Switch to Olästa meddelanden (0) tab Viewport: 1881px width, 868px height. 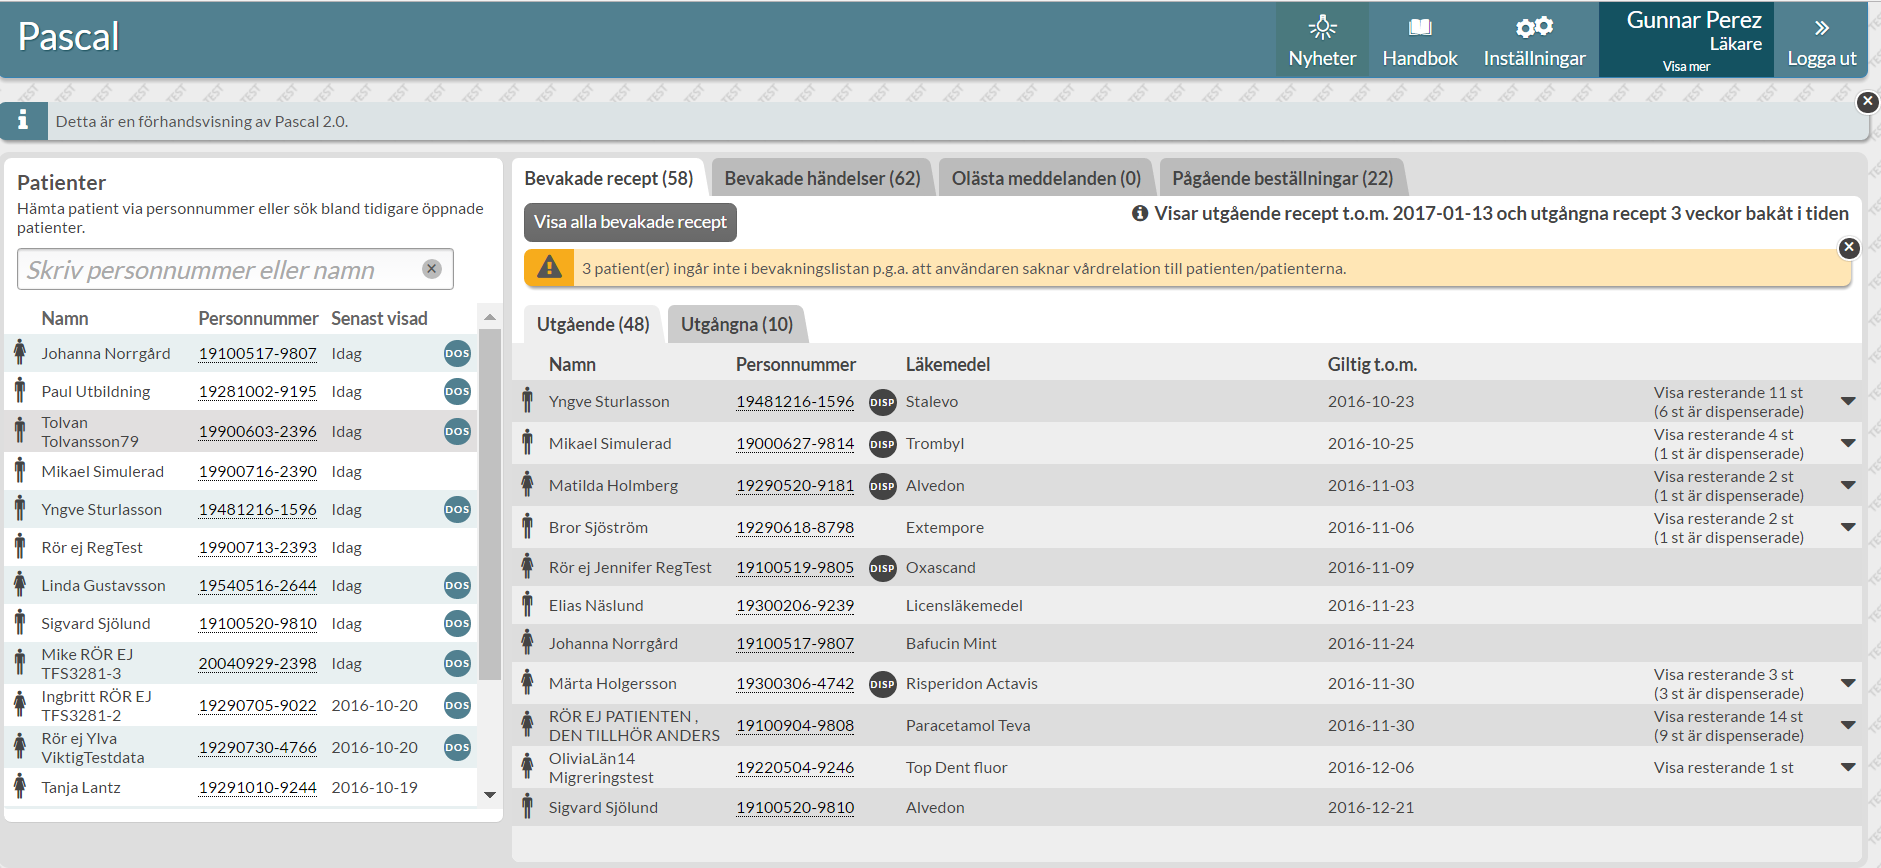coord(1046,178)
